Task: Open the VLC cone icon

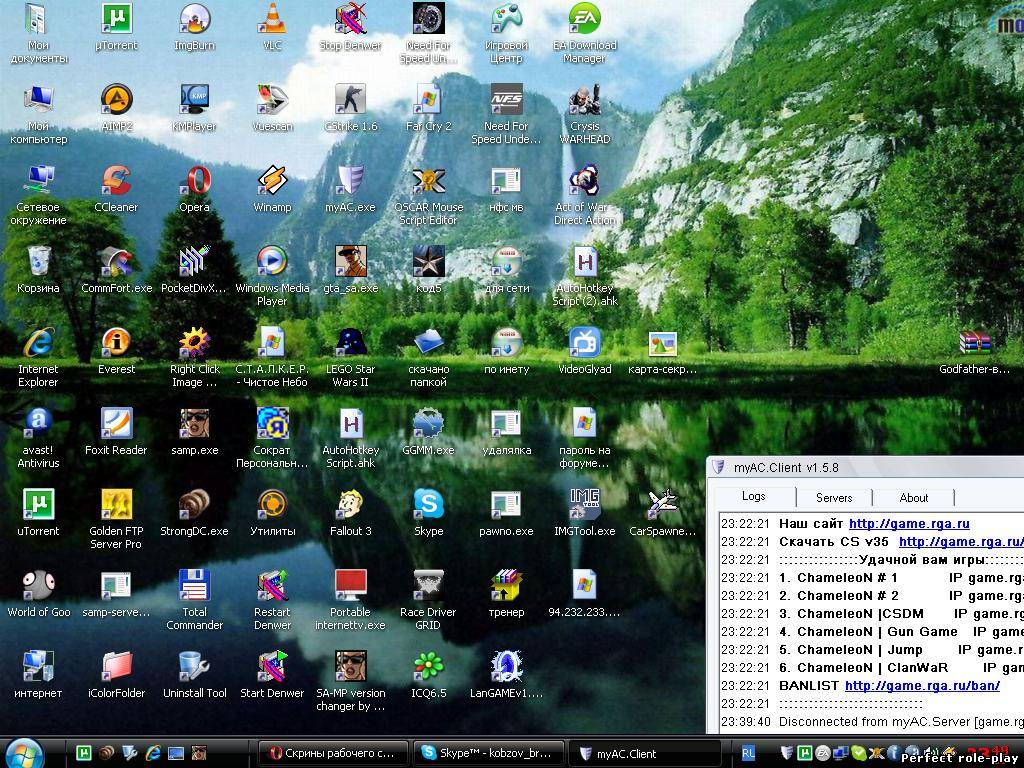Action: tap(272, 27)
